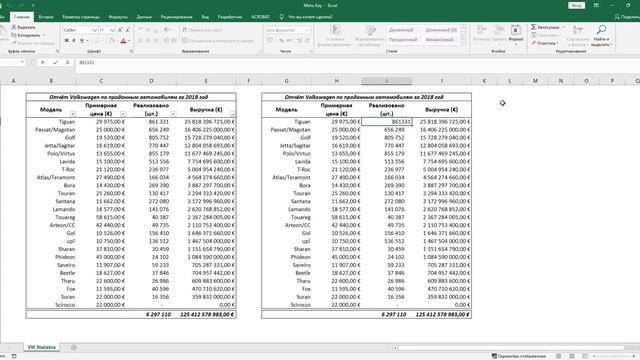Image resolution: width=640 pixels, height=360 pixels.
Task: Click the Wrap Text button
Action: [202, 30]
